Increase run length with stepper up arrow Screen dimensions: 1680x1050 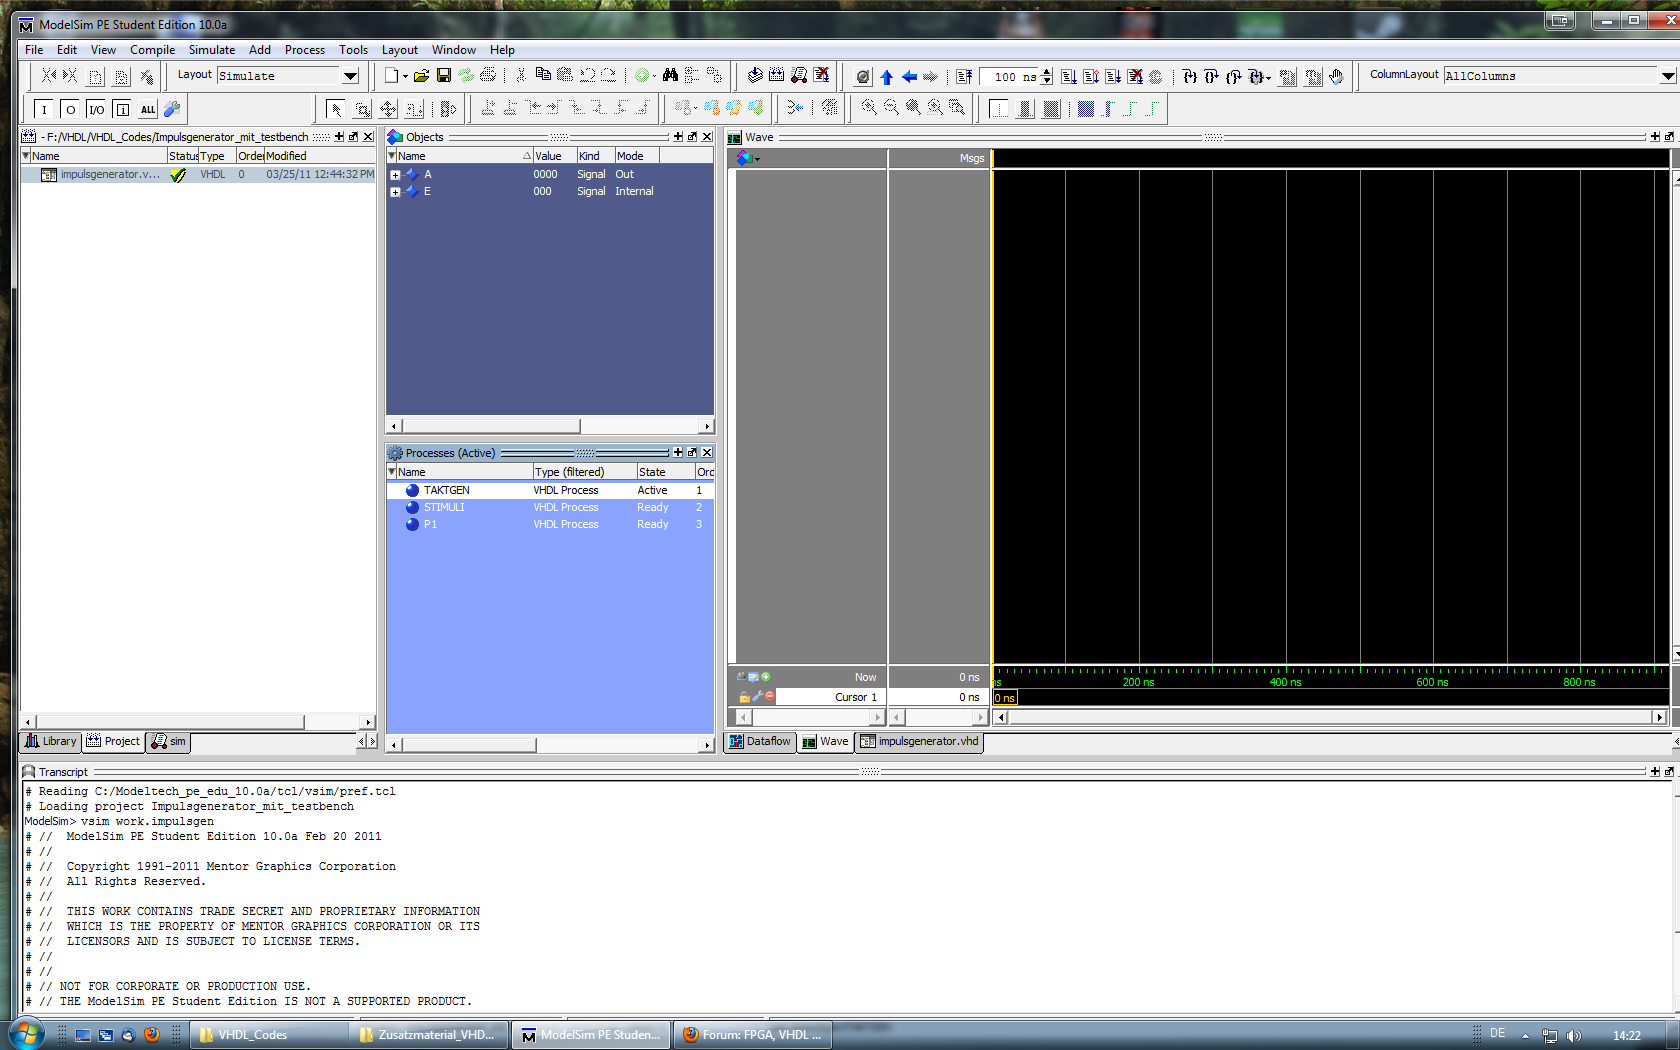[1047, 72]
